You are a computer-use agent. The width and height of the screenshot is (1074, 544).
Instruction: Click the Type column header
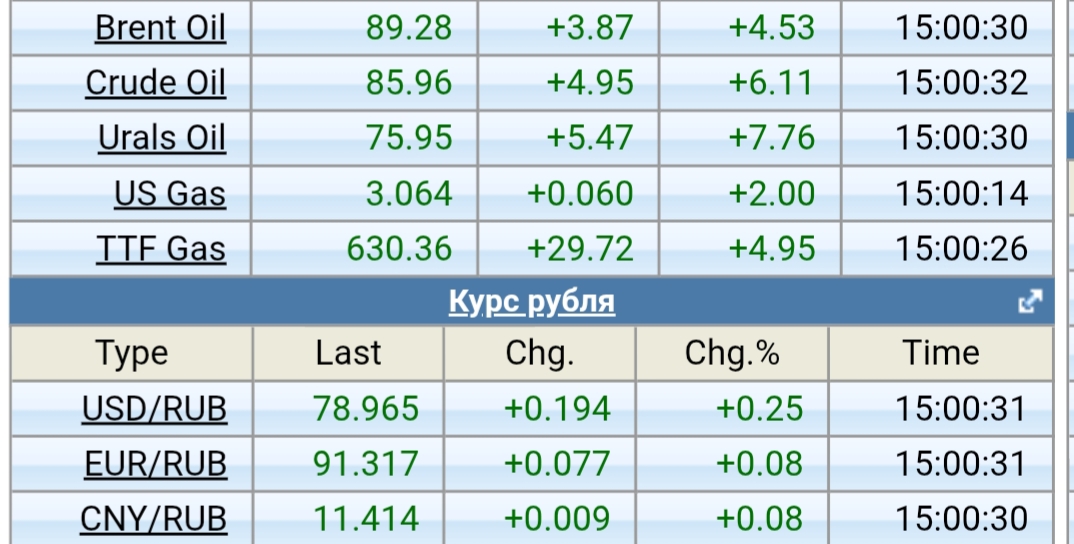[x=132, y=354]
